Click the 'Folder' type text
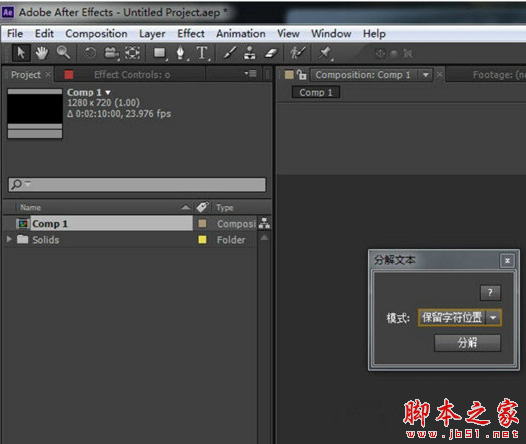Image resolution: width=526 pixels, height=444 pixels. point(231,240)
